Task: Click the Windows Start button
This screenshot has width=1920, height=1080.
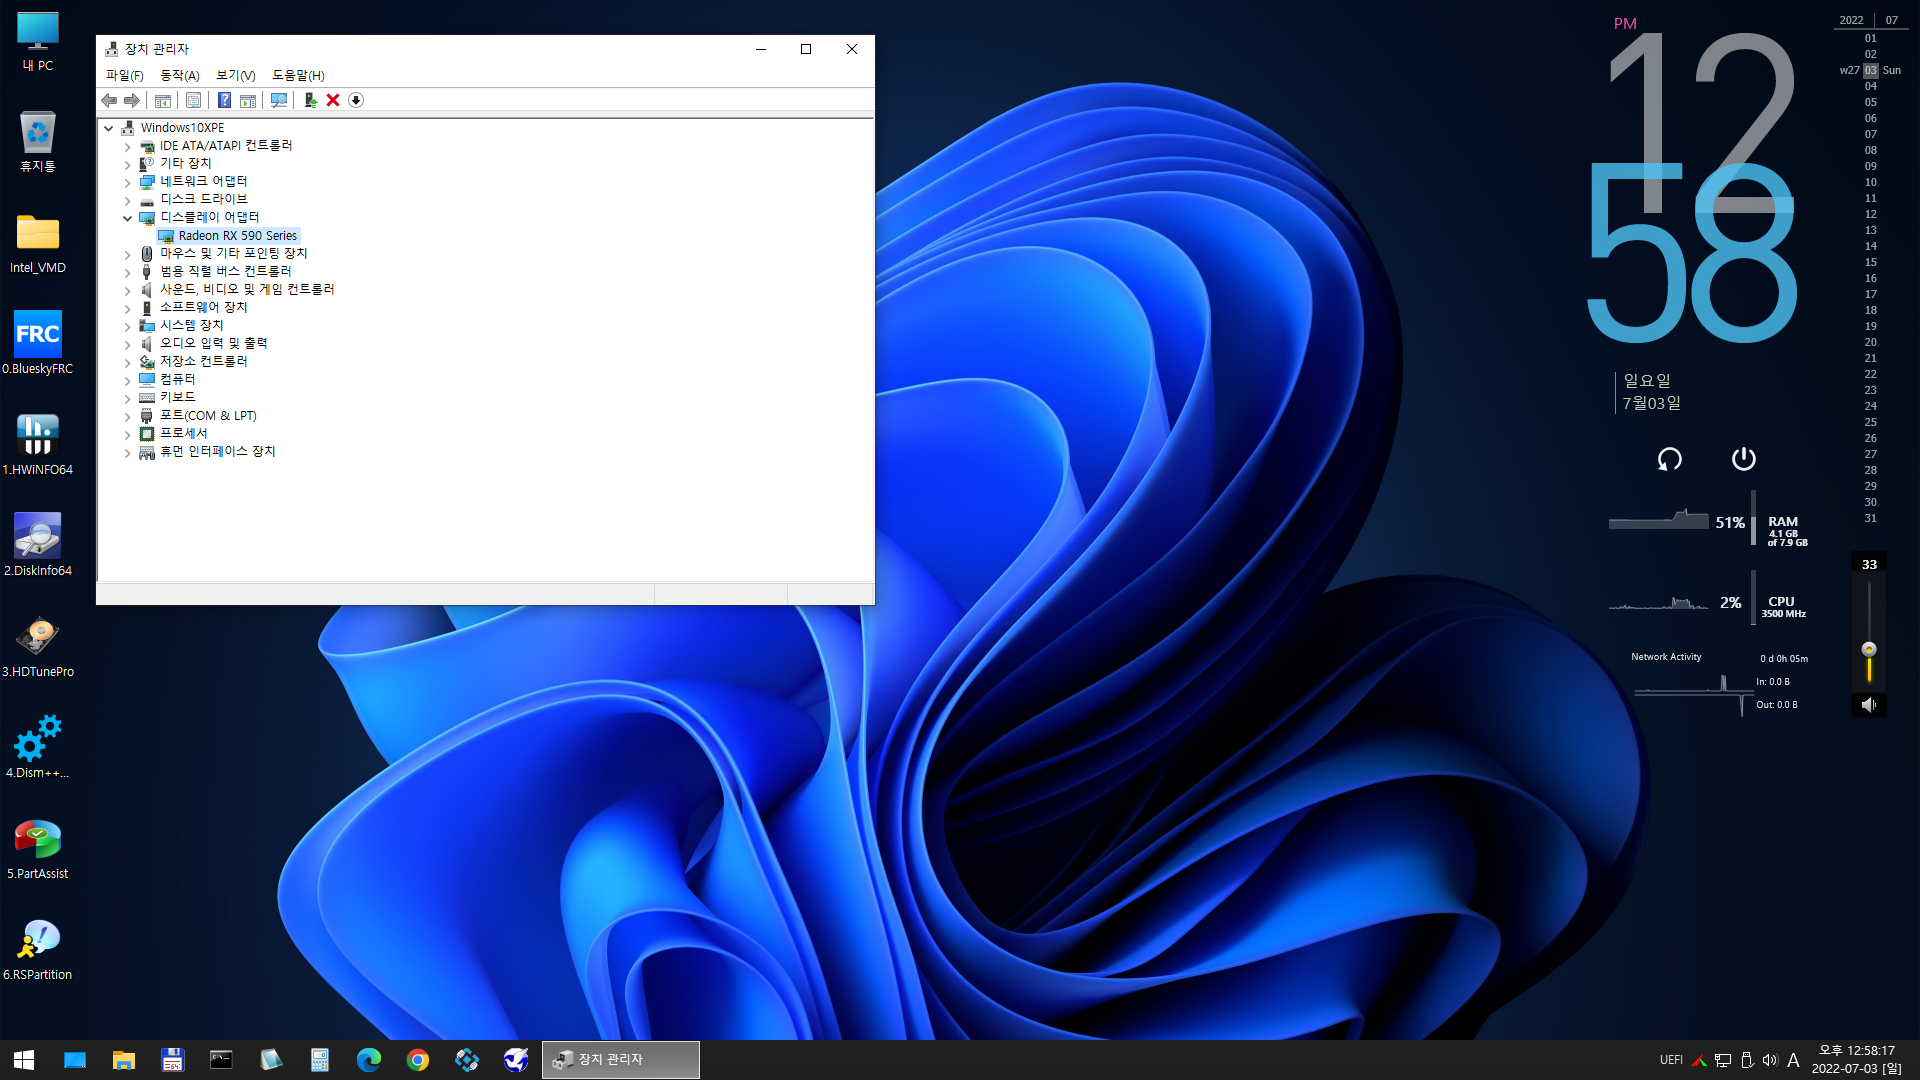Action: click(x=24, y=1060)
